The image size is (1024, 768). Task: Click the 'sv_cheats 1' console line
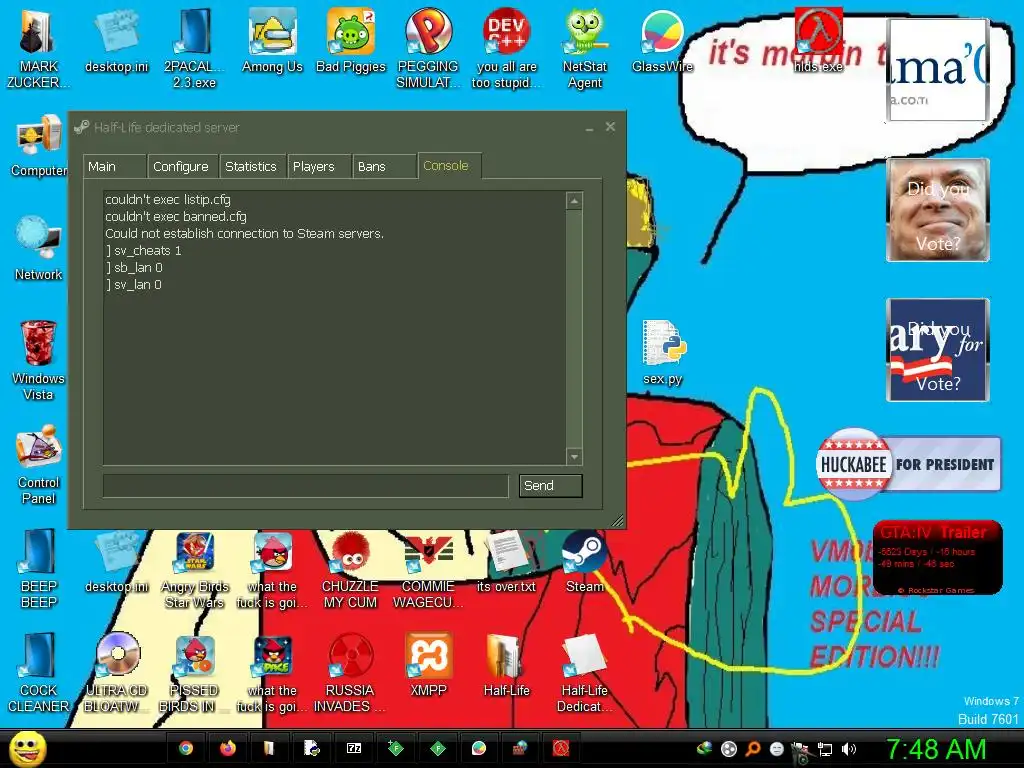pos(144,251)
